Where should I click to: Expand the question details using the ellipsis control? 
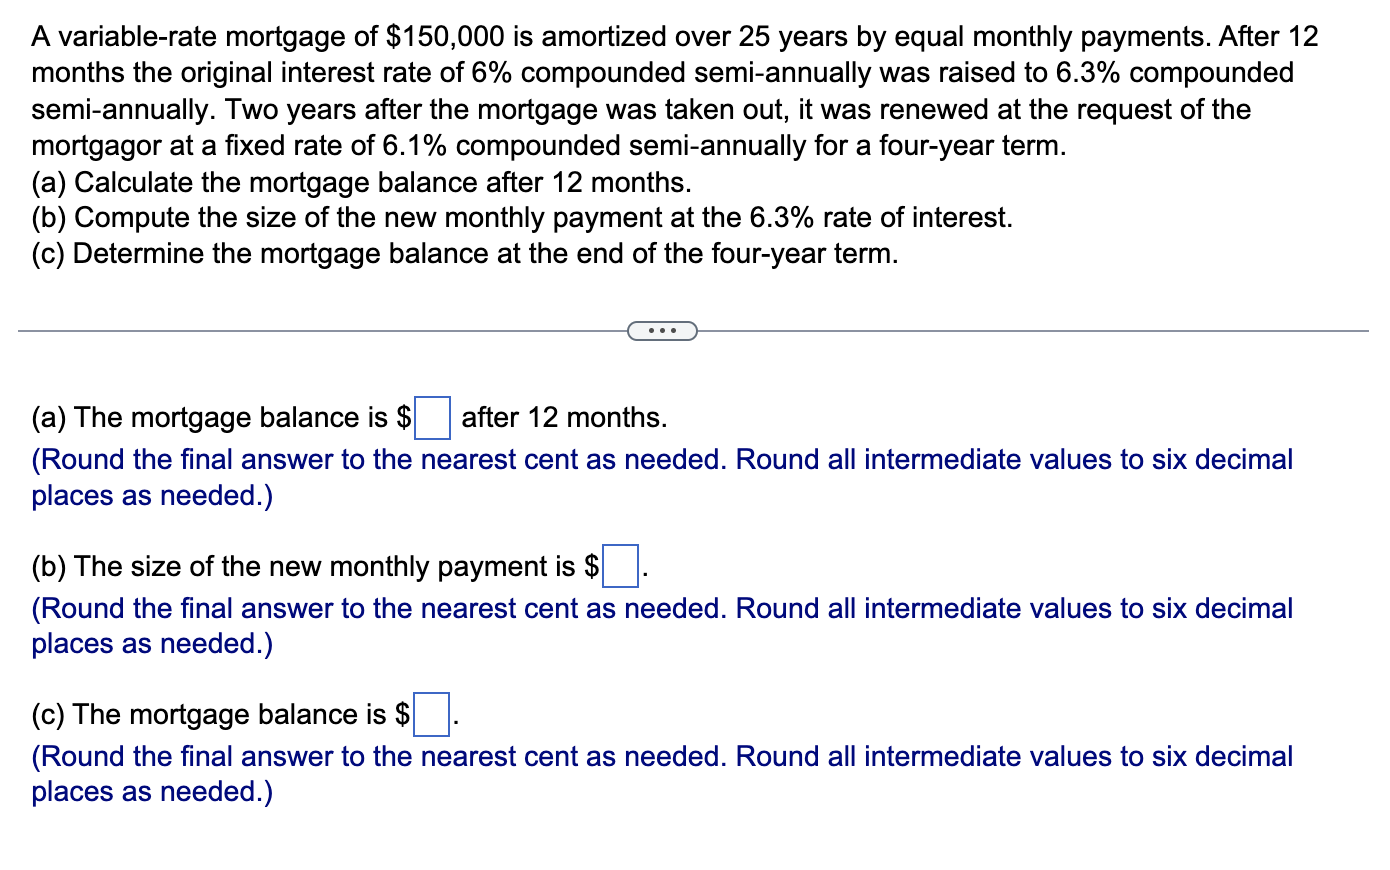[662, 330]
